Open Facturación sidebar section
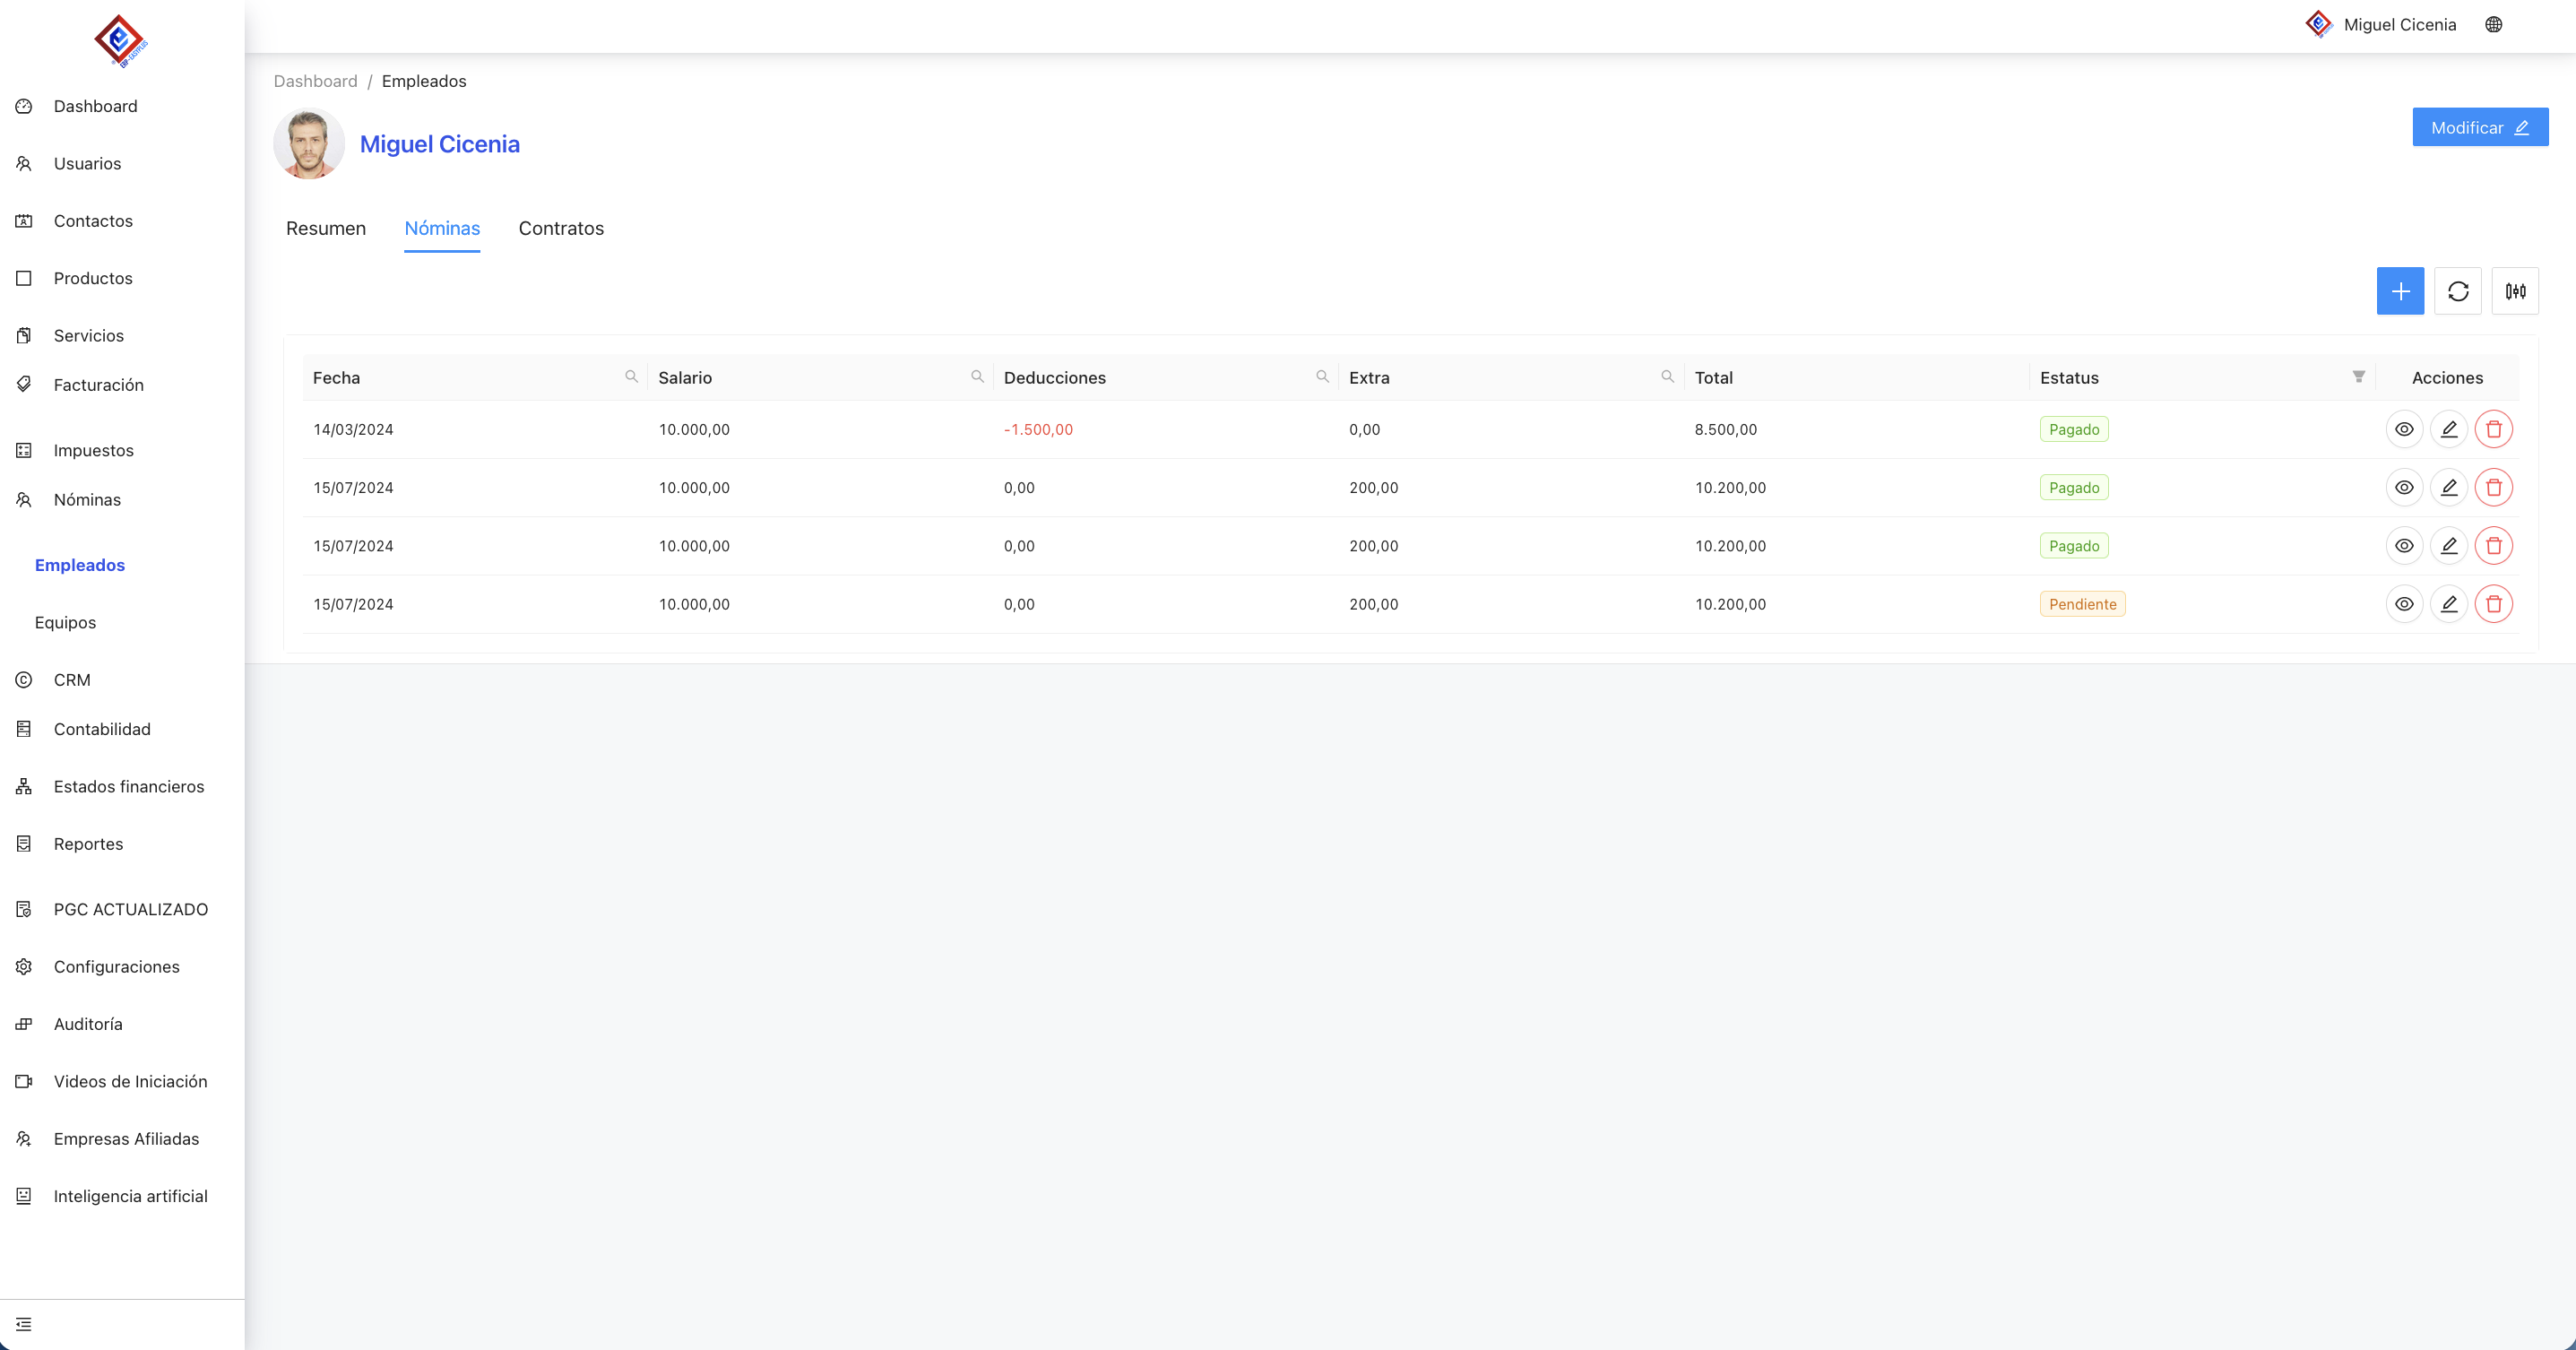This screenshot has height=1350, width=2576. tap(98, 385)
